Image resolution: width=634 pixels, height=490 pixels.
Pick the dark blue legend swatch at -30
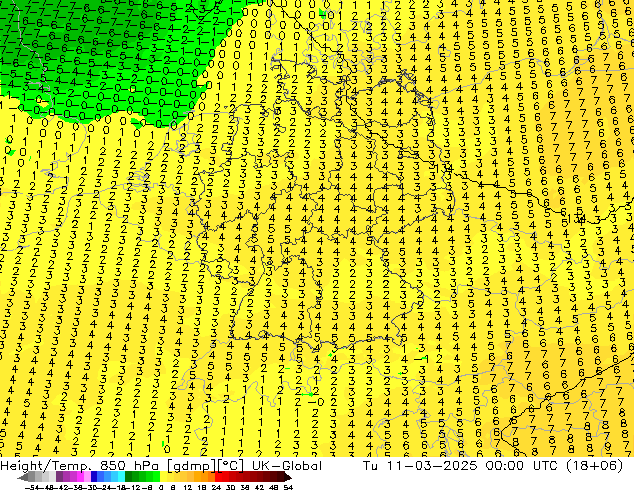tap(94, 477)
